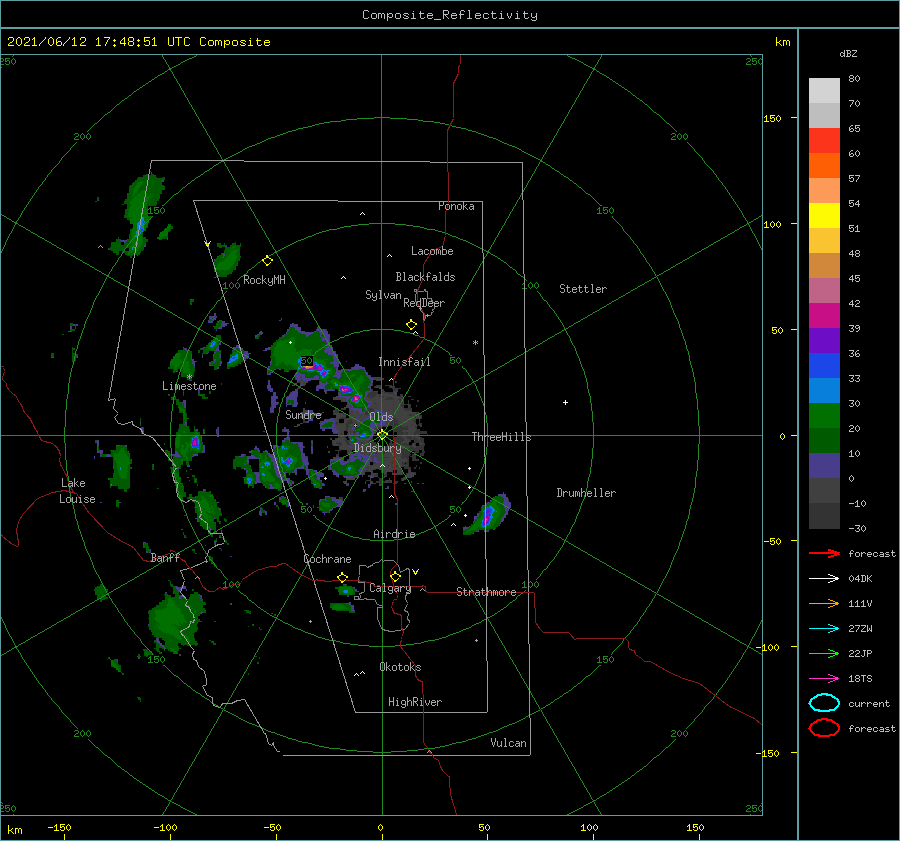Click the purple 36–39 dBZ swatch
The image size is (900, 841).
click(x=824, y=341)
